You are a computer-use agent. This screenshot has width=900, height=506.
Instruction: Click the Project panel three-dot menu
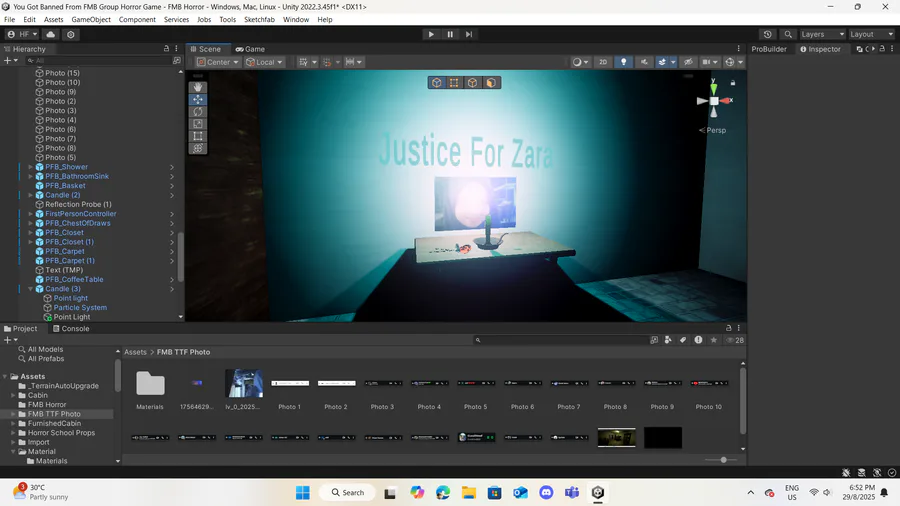[x=739, y=328]
